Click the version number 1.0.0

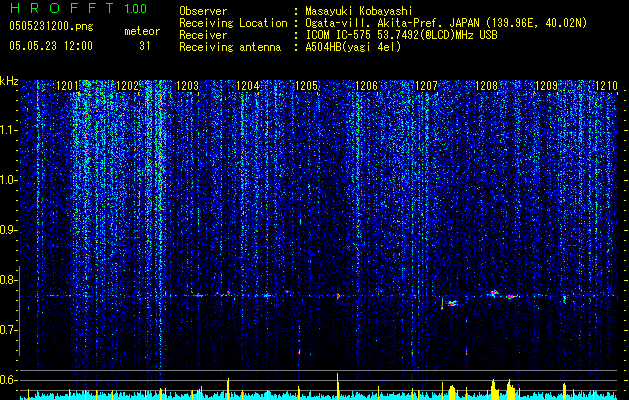click(x=136, y=8)
